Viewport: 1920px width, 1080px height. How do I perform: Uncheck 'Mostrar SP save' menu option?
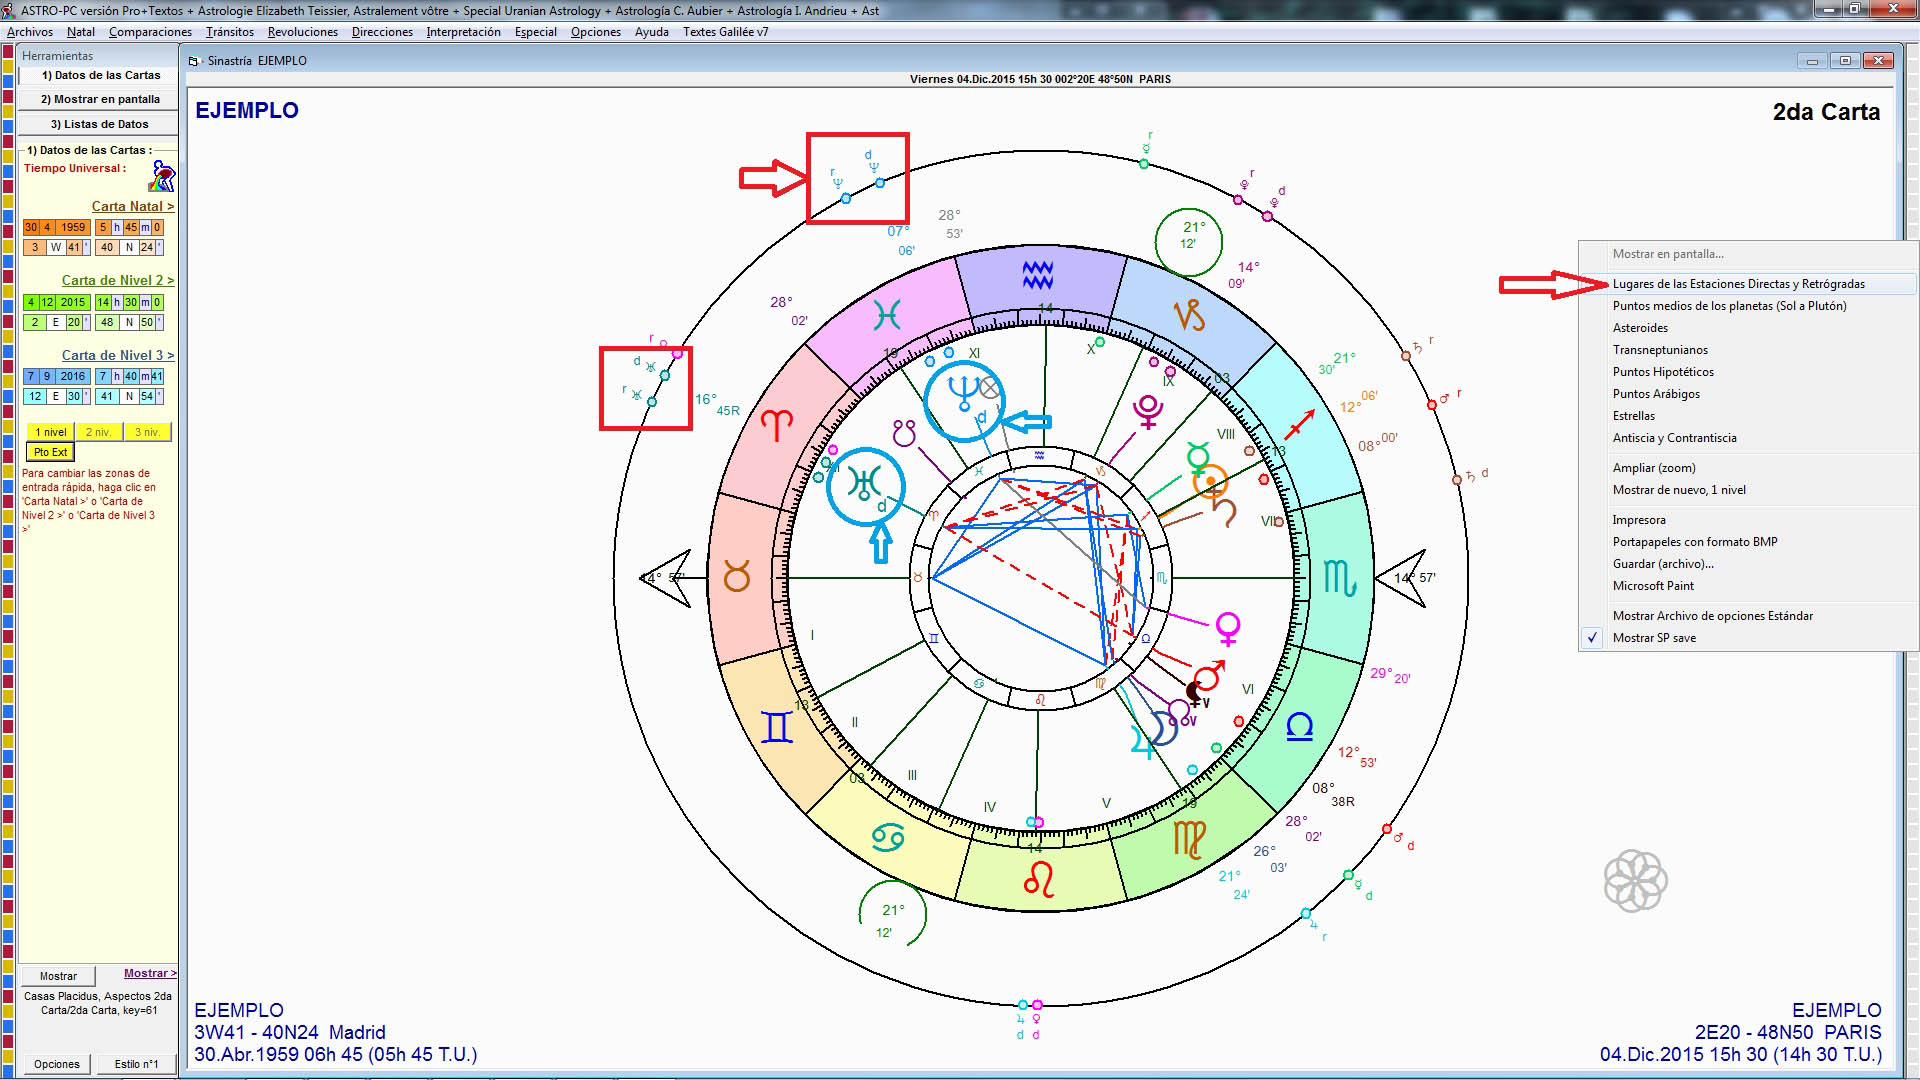1653,638
